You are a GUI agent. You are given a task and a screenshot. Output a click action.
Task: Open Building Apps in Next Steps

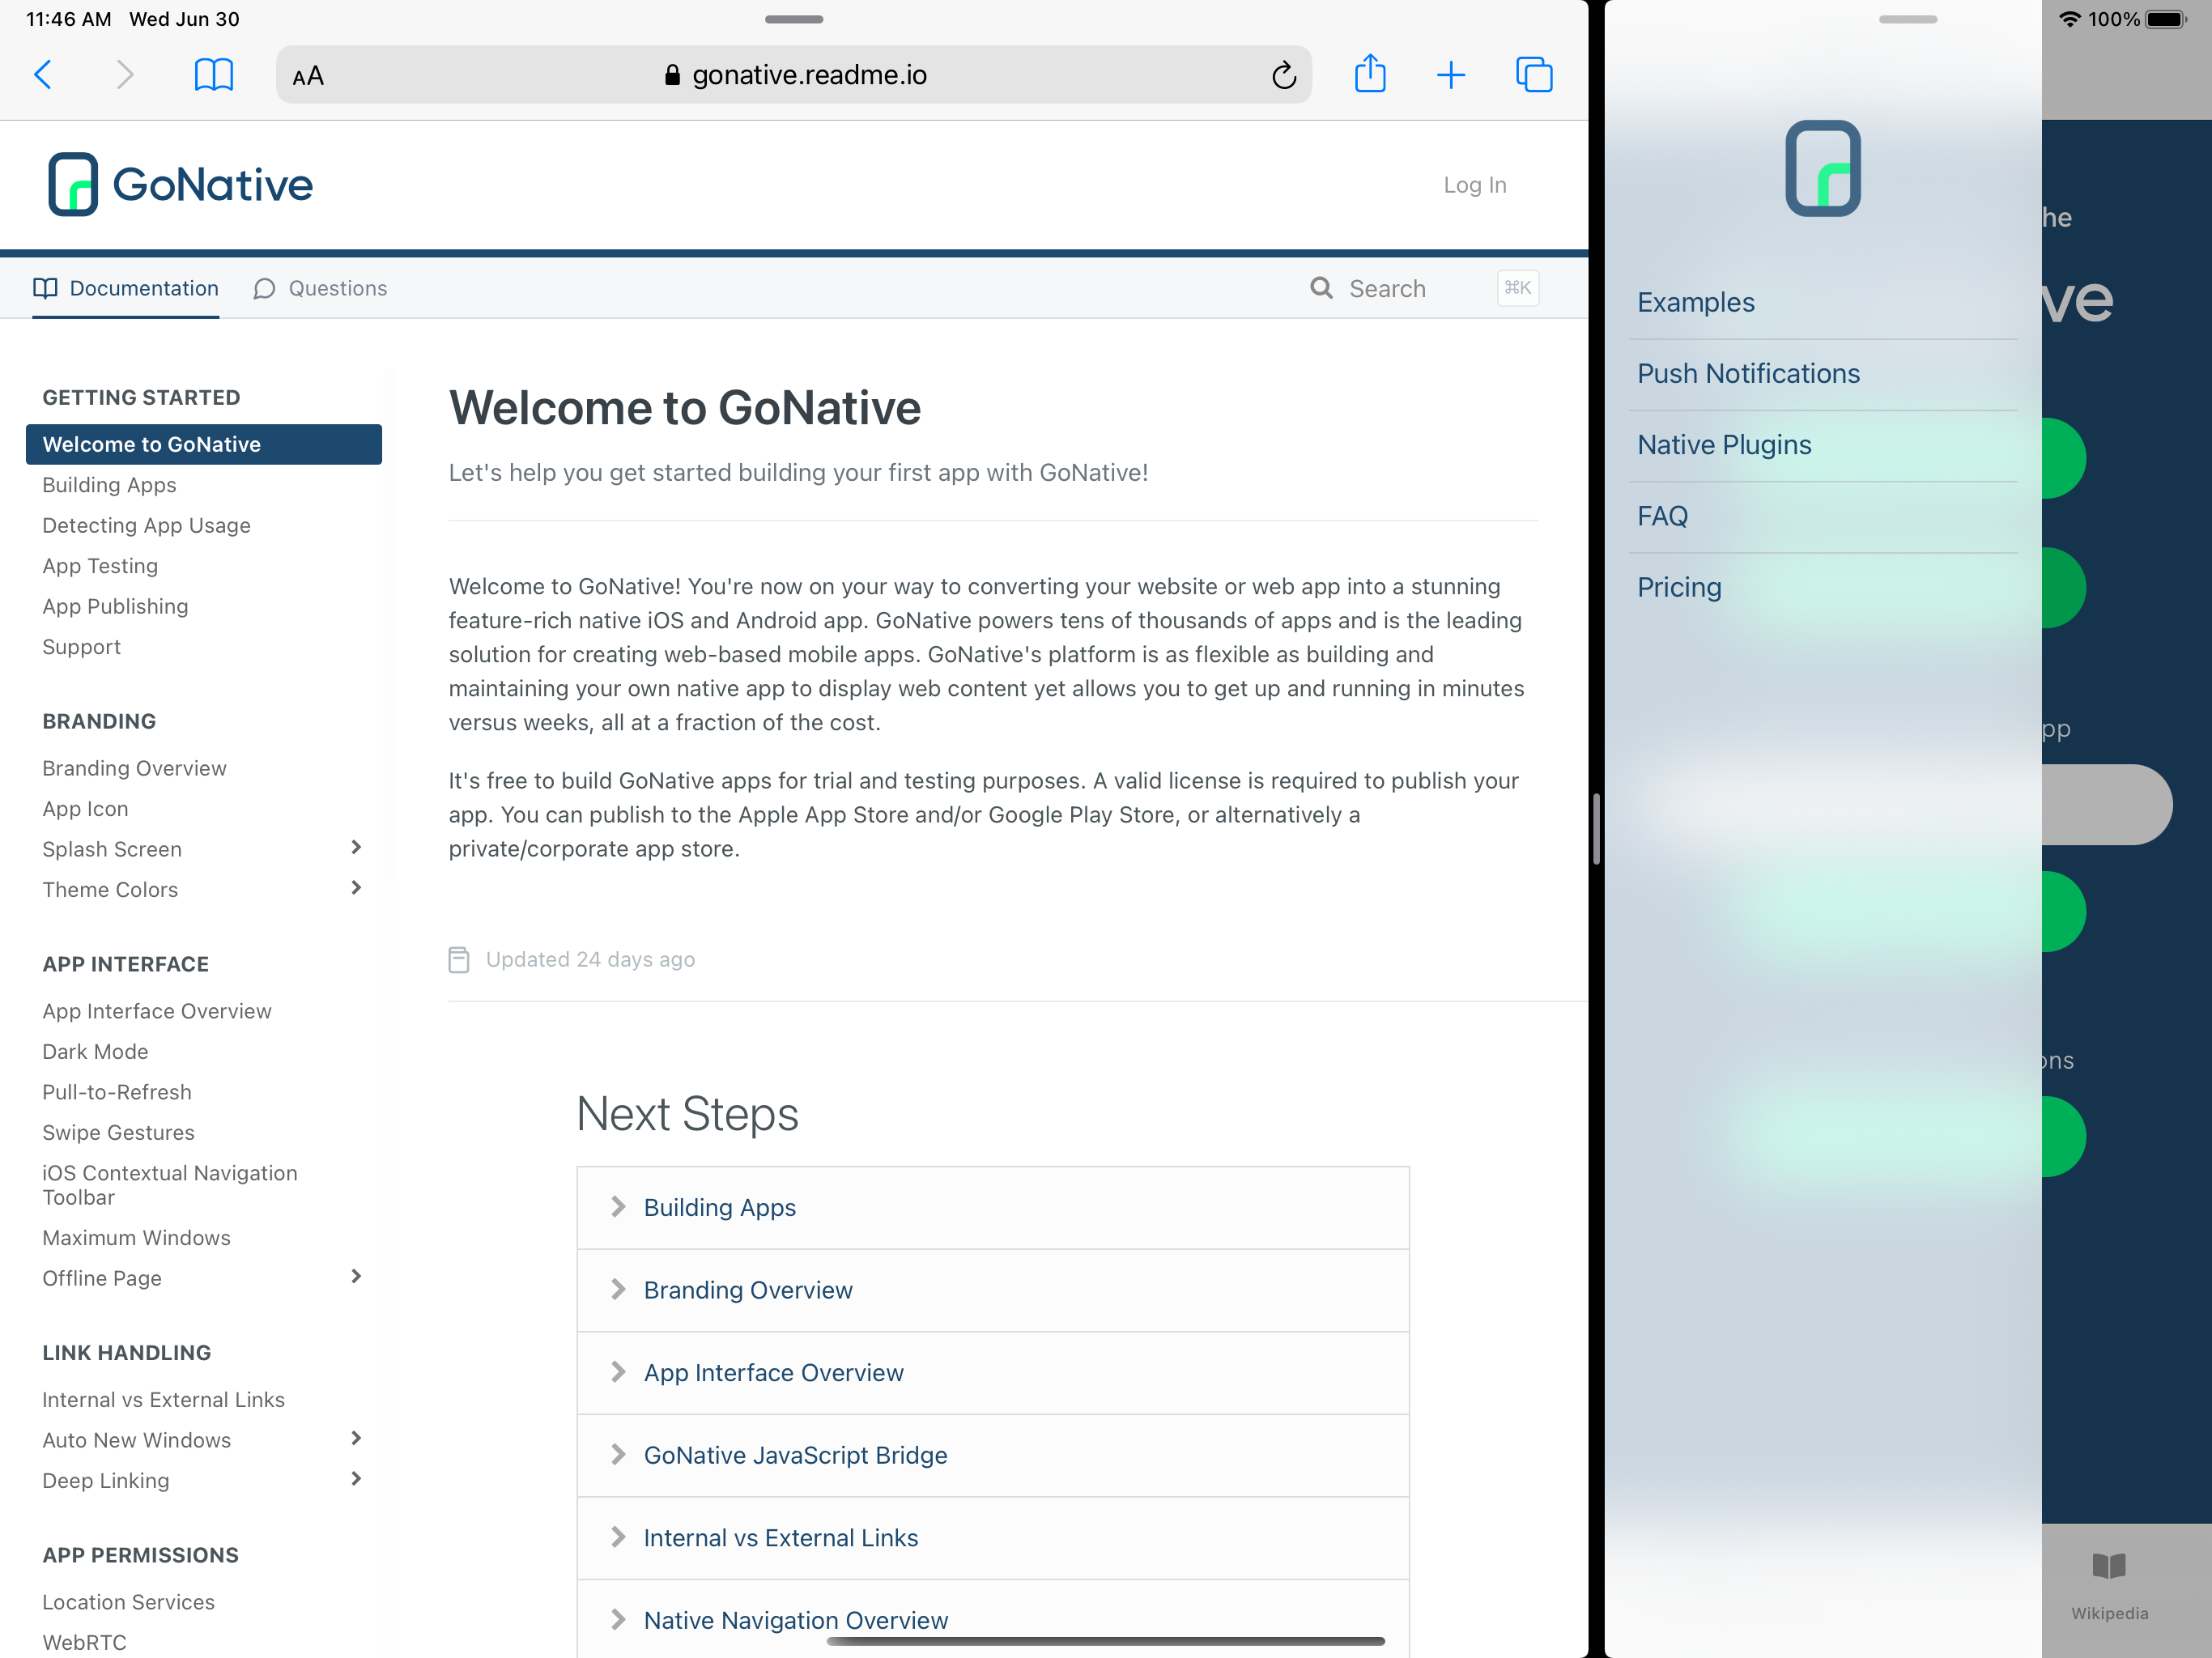click(x=993, y=1208)
